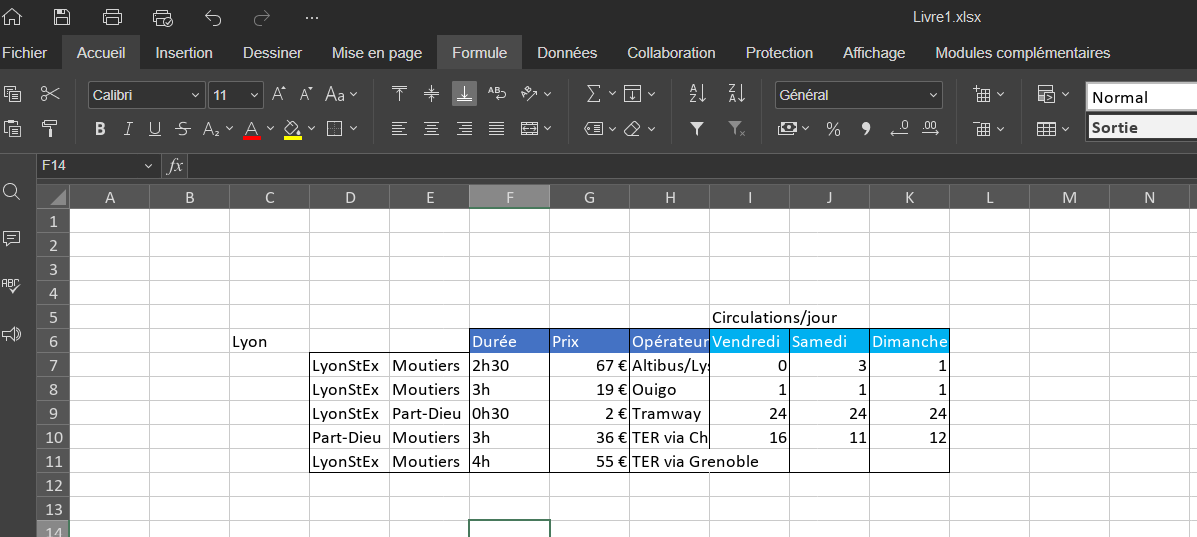
Task: Click the feedback megaphone sidebar icon
Action: (11, 334)
